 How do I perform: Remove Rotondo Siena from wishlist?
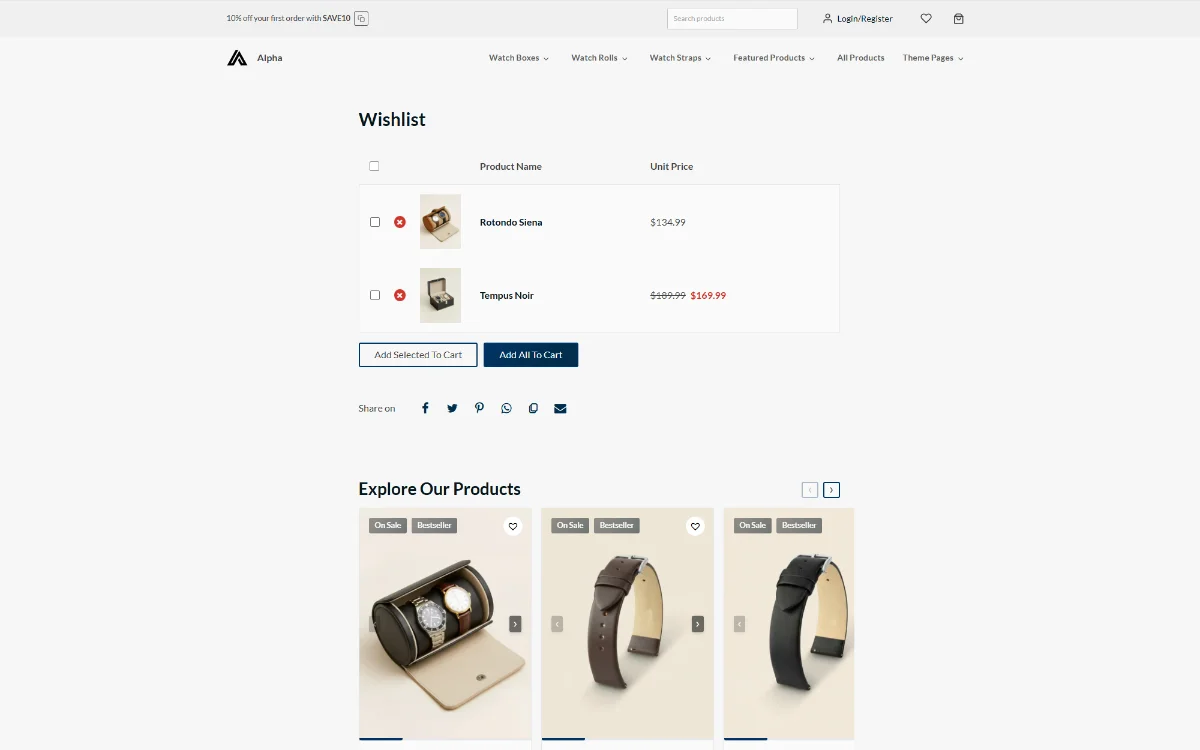tap(400, 222)
